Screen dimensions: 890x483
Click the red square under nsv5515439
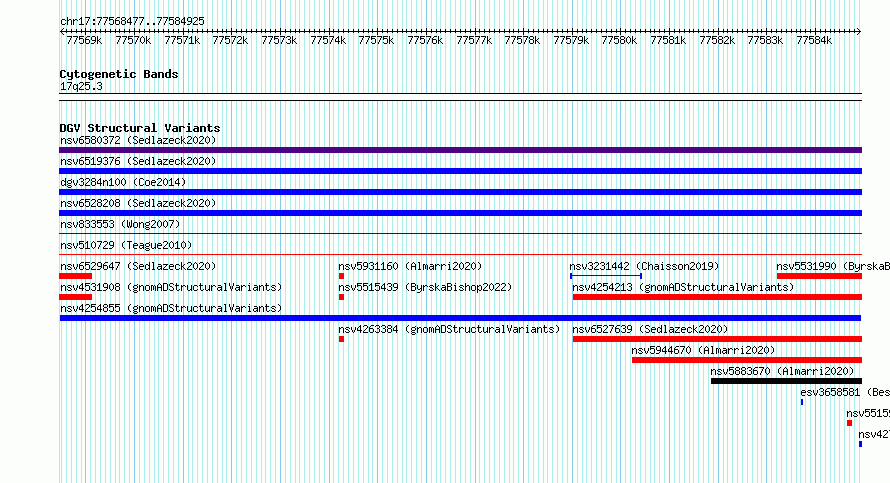(341, 297)
